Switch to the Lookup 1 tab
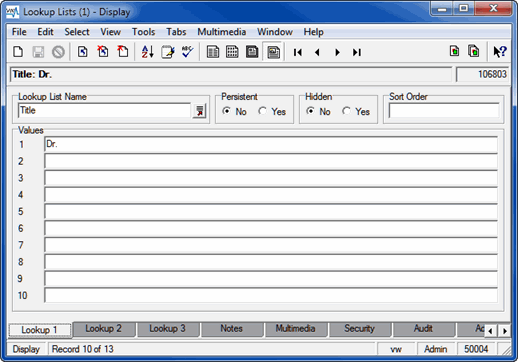 click(40, 330)
